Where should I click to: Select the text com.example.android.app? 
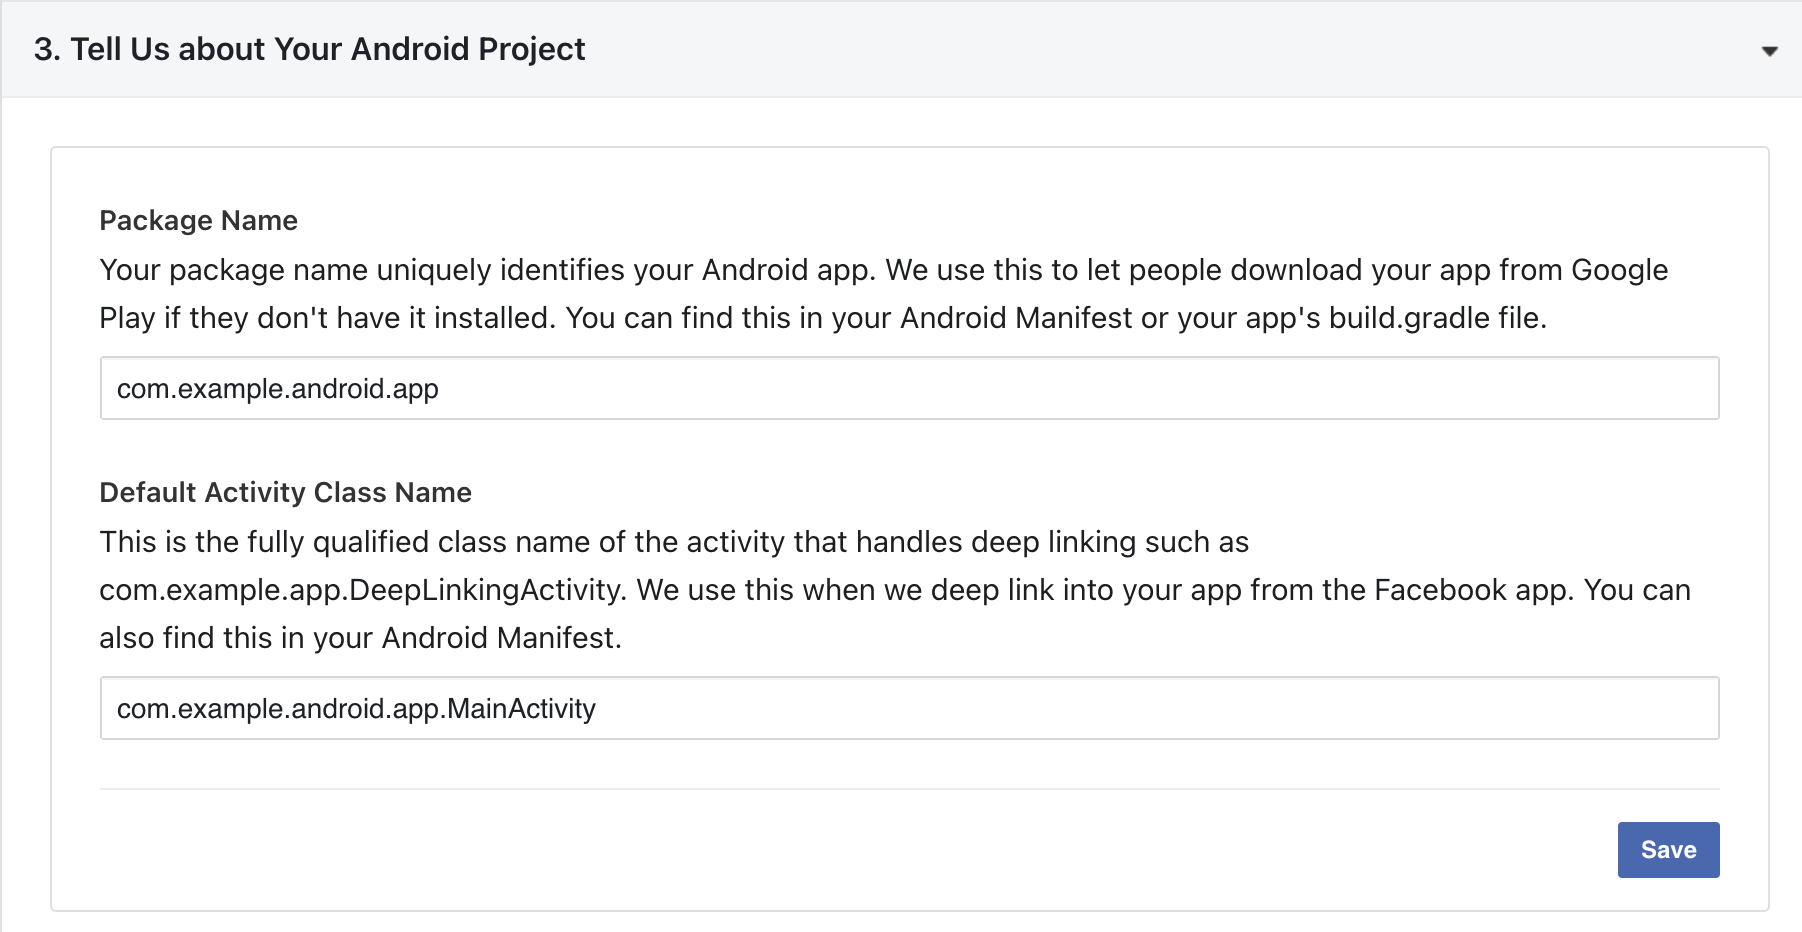point(277,388)
